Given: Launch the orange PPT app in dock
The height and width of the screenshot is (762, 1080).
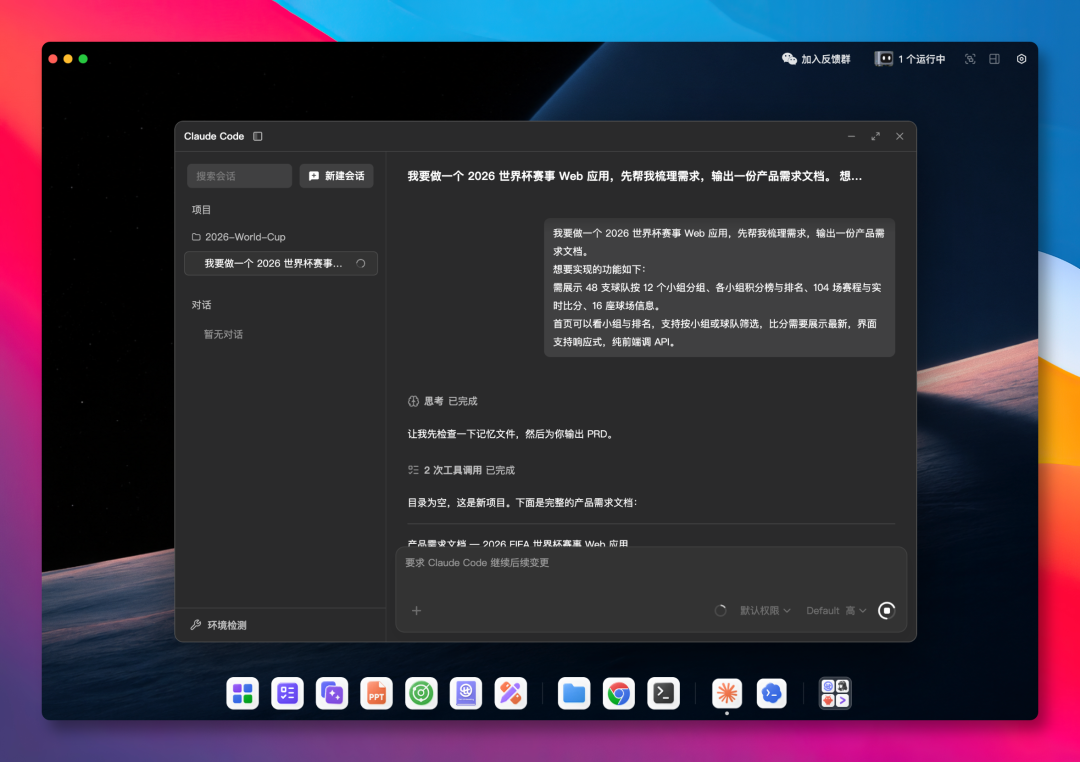Looking at the screenshot, I should (376, 693).
